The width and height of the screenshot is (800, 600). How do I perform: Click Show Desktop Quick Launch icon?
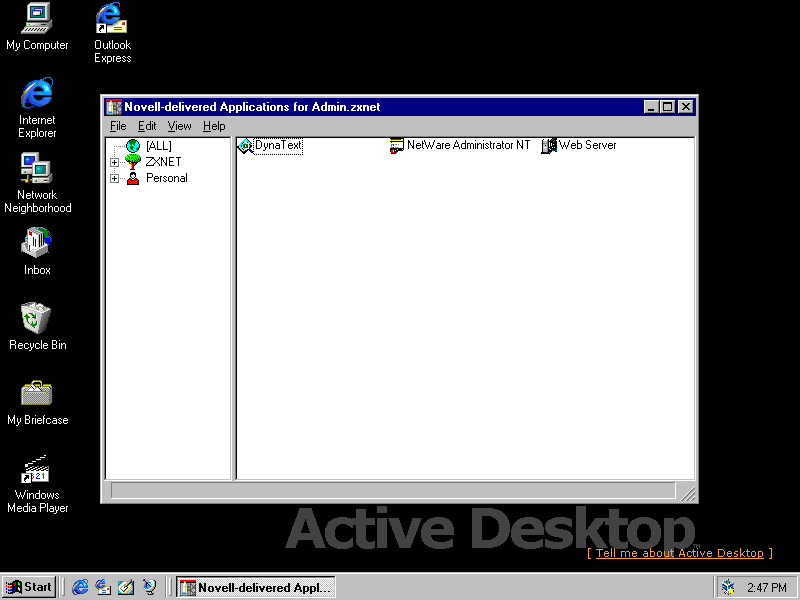[x=126, y=587]
